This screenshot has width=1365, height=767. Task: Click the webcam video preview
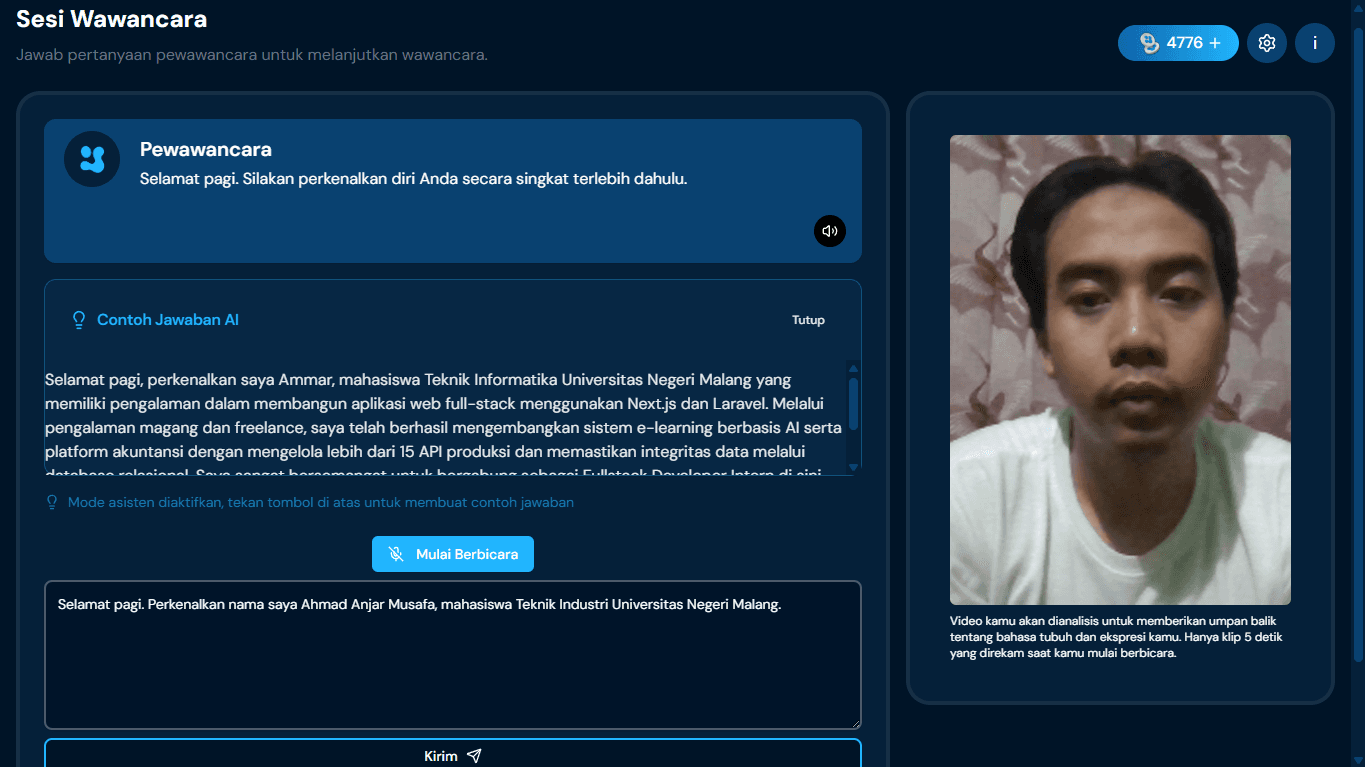coord(1120,370)
